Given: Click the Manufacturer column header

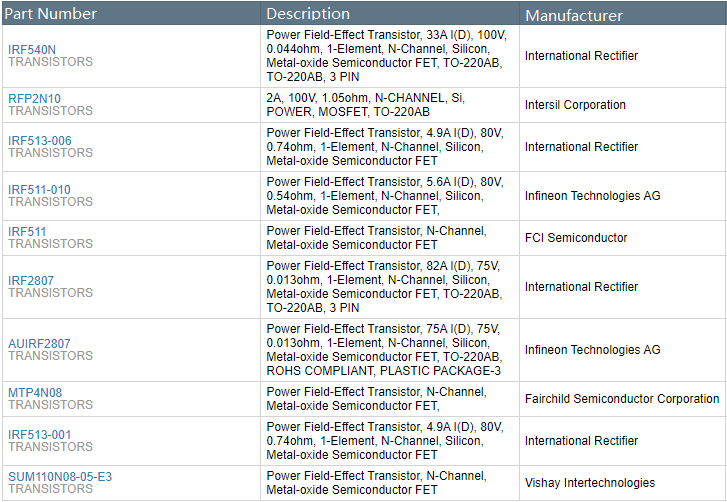Looking at the screenshot, I should [x=574, y=15].
